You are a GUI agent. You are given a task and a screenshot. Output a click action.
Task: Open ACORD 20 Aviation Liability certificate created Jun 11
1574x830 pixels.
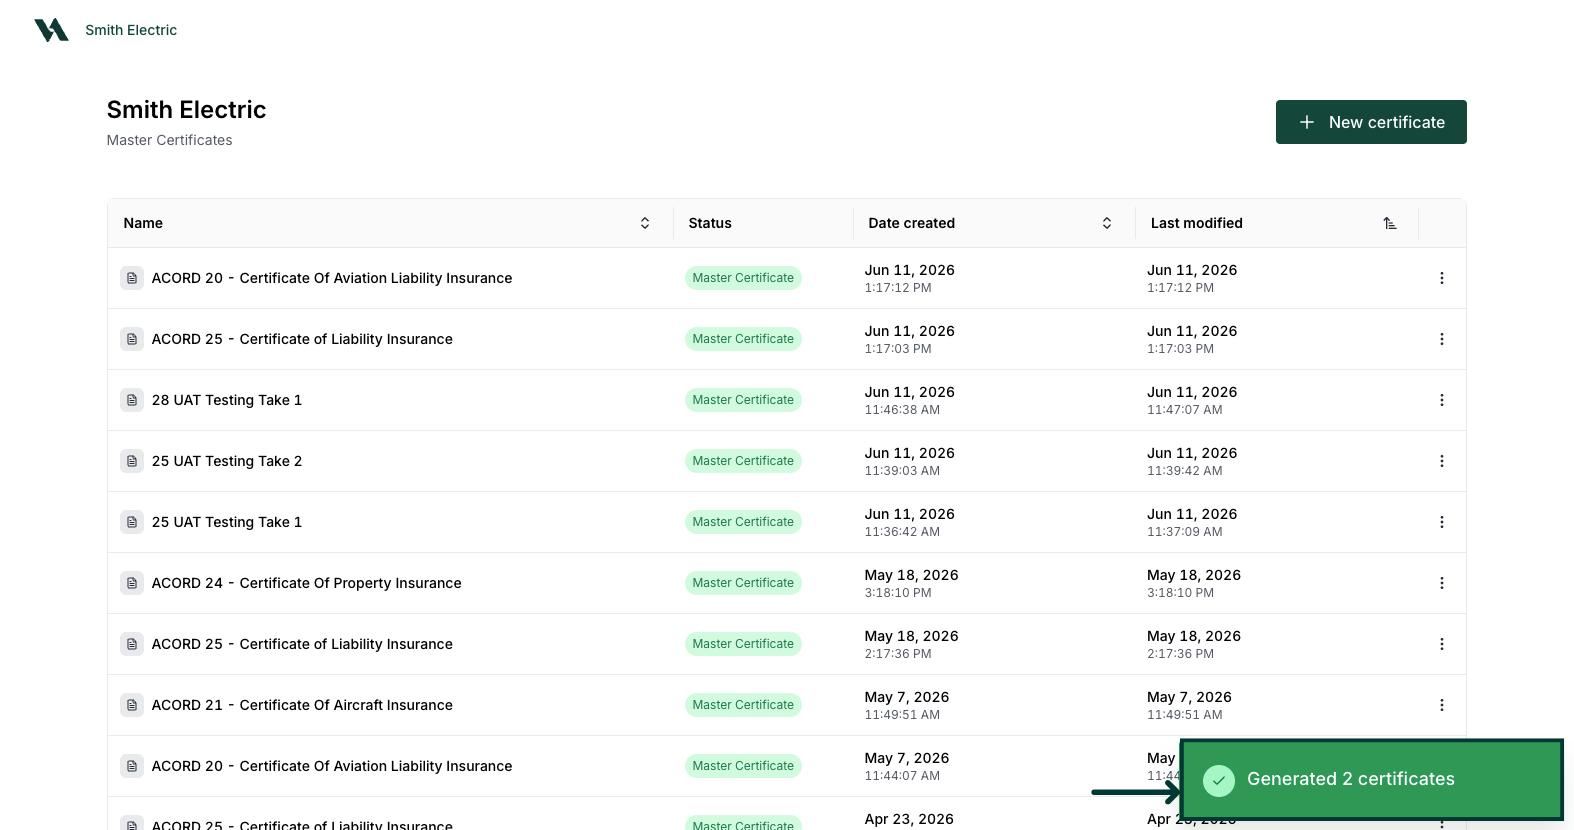pos(332,278)
